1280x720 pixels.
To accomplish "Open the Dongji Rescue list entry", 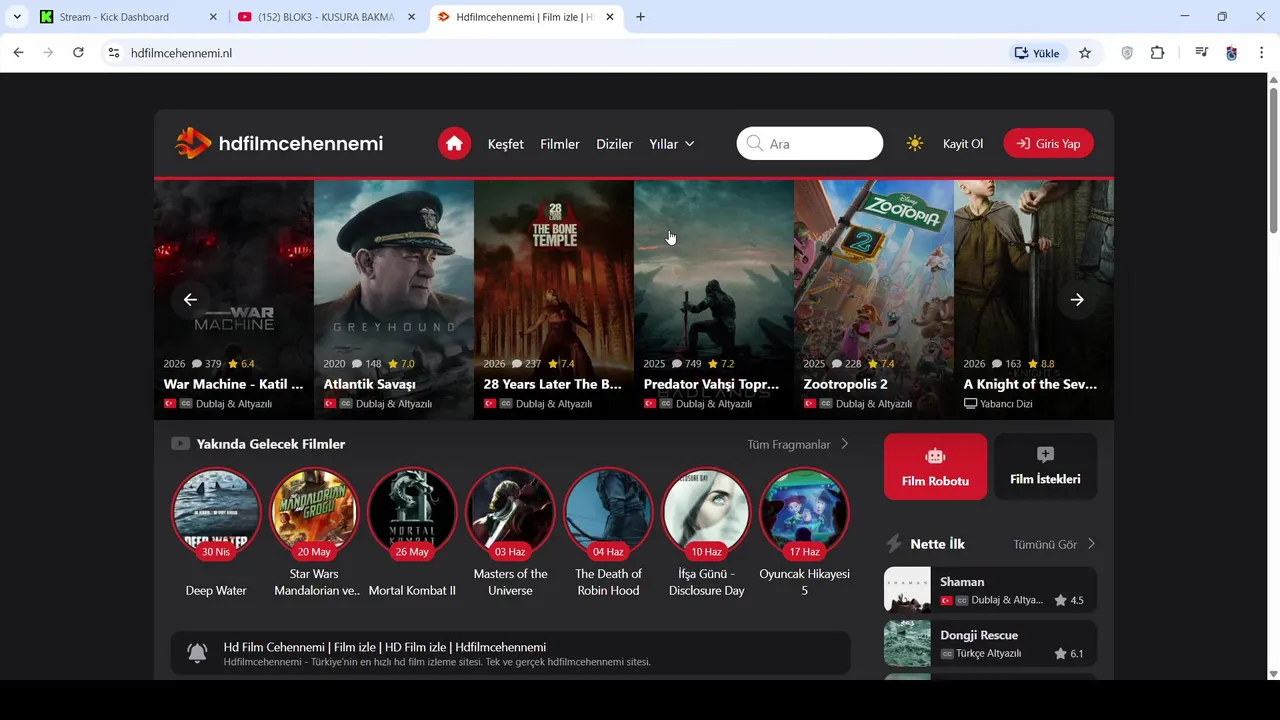I will click(990, 643).
